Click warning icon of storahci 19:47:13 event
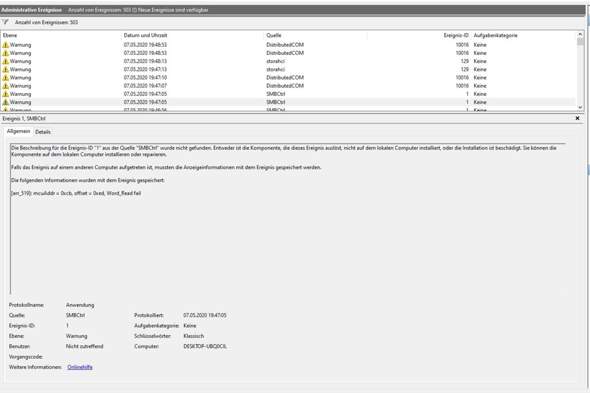 6,70
